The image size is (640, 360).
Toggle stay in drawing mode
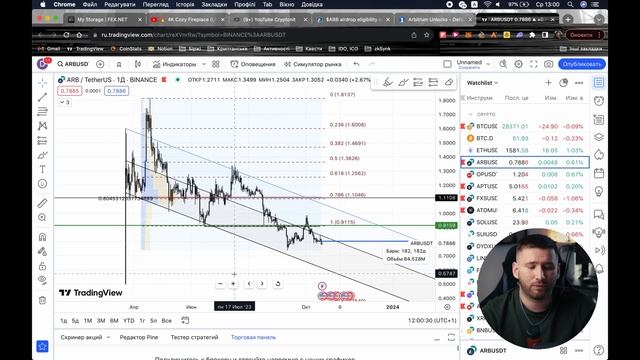tap(42, 251)
